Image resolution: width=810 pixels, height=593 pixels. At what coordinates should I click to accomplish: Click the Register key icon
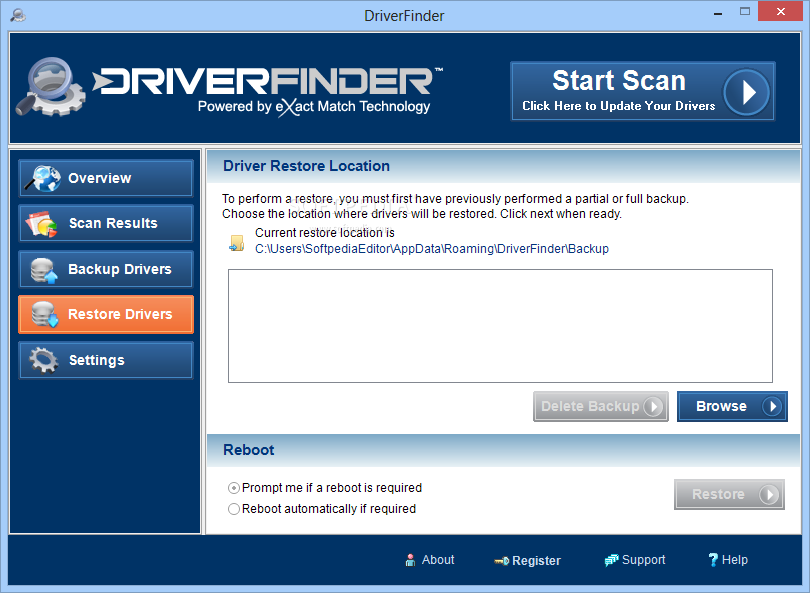pyautogui.click(x=502, y=560)
